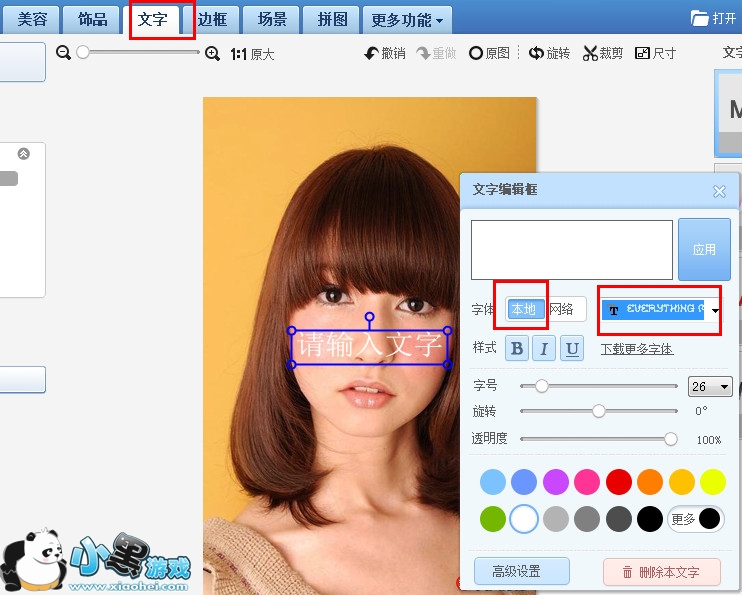This screenshot has height=595, width=742.
Task: Click the zoom in magnifier icon
Action: pyautogui.click(x=212, y=53)
